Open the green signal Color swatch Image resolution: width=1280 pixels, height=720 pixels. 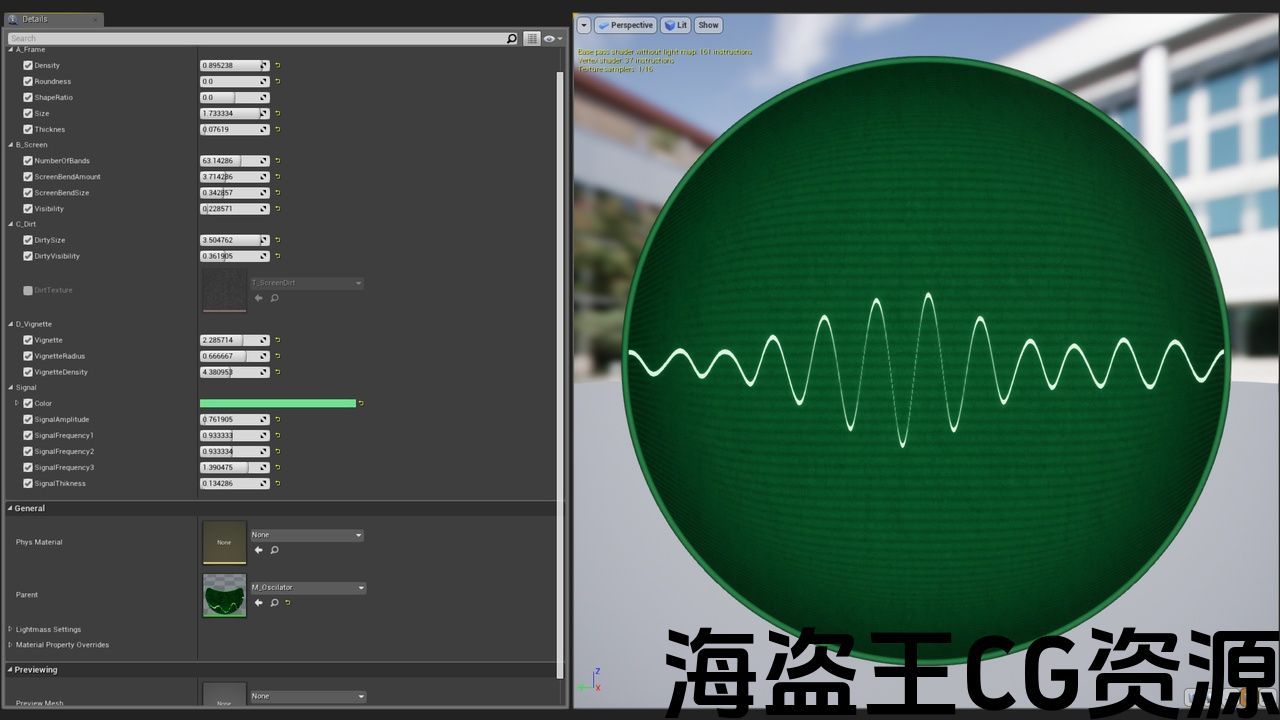278,404
